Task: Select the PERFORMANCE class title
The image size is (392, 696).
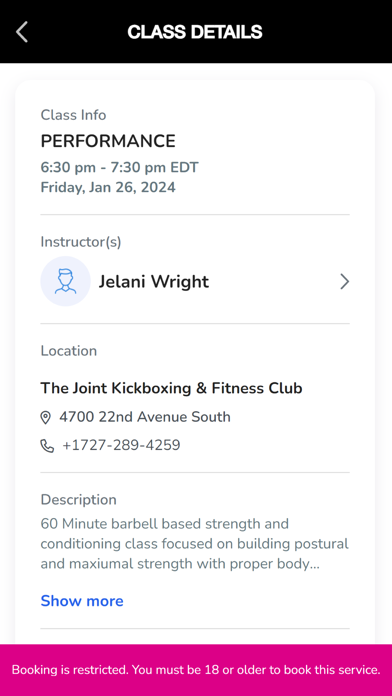Action: tap(108, 141)
